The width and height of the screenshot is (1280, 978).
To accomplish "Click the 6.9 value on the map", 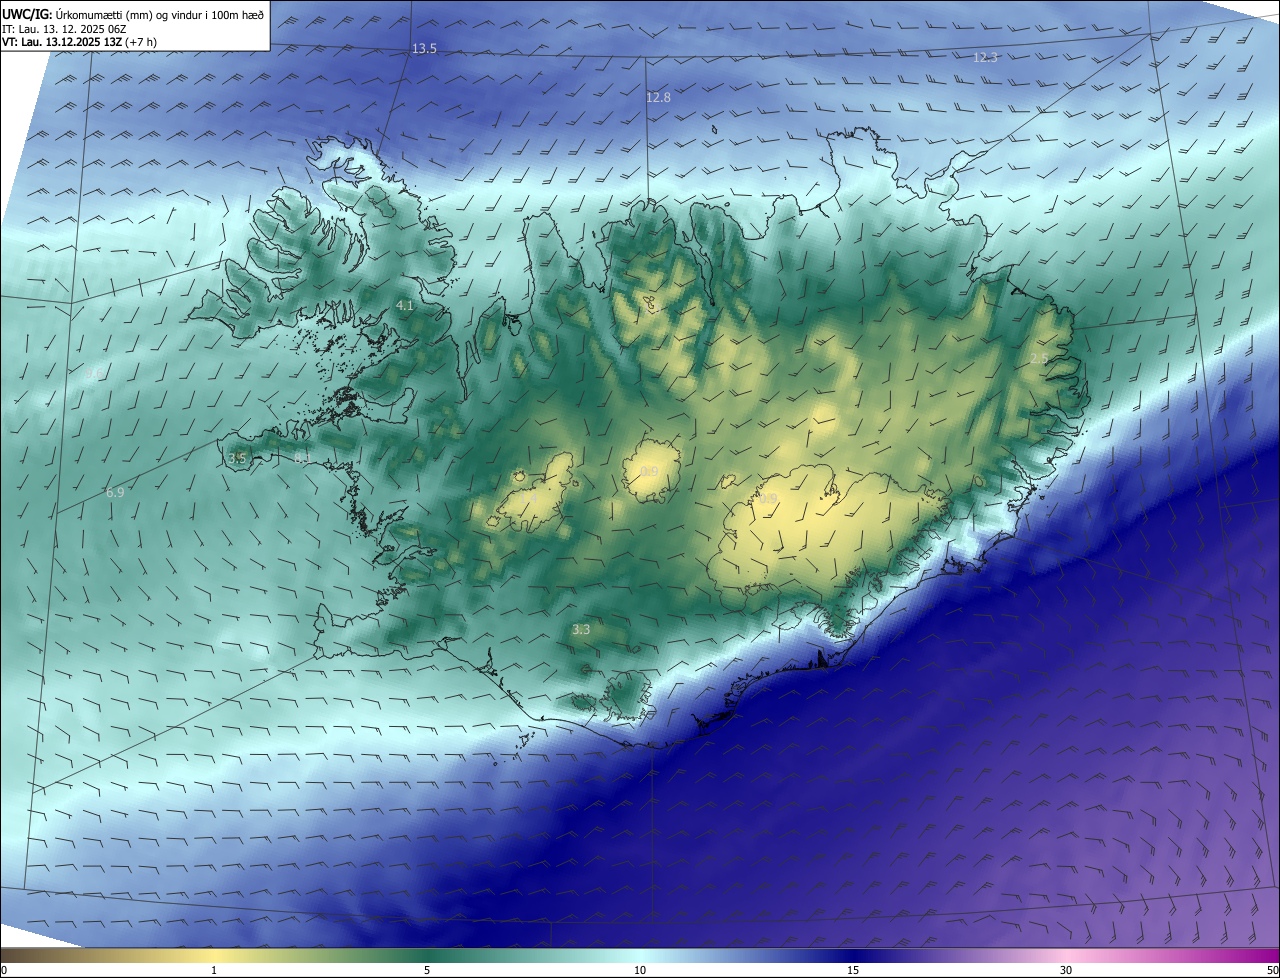I will [x=115, y=492].
